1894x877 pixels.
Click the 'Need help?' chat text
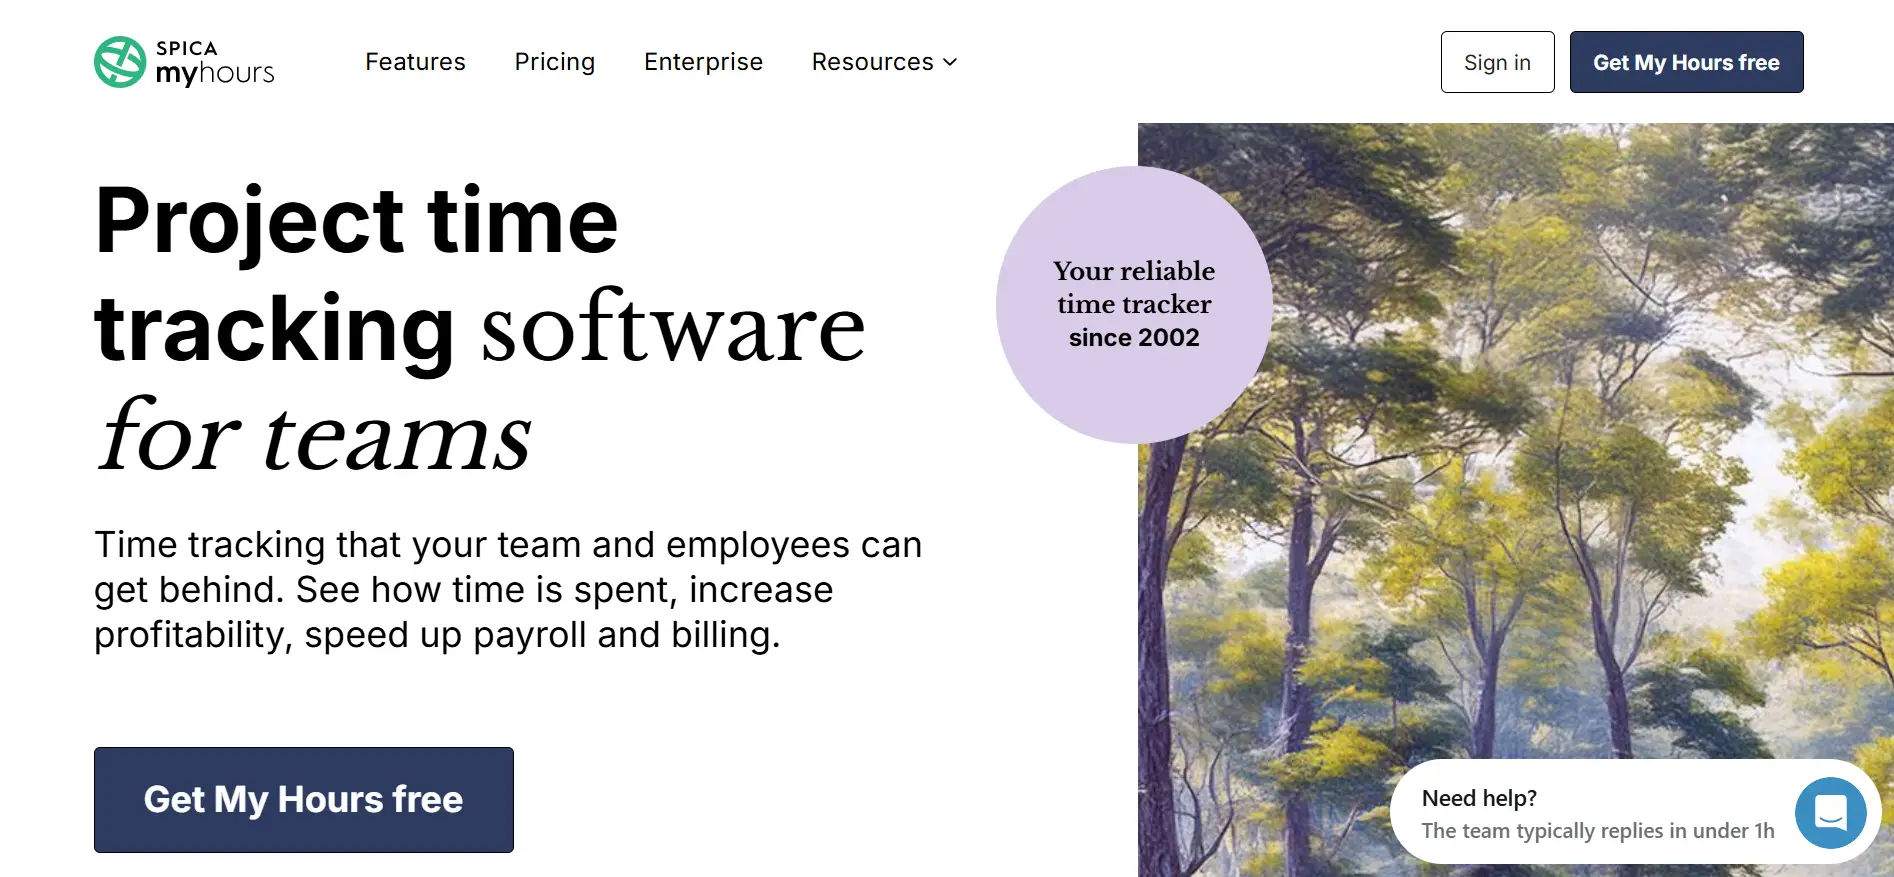click(x=1479, y=798)
